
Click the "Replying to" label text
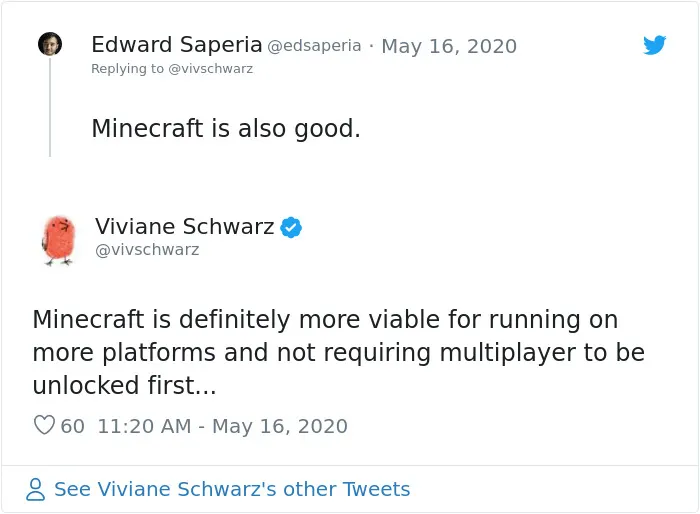point(127,69)
